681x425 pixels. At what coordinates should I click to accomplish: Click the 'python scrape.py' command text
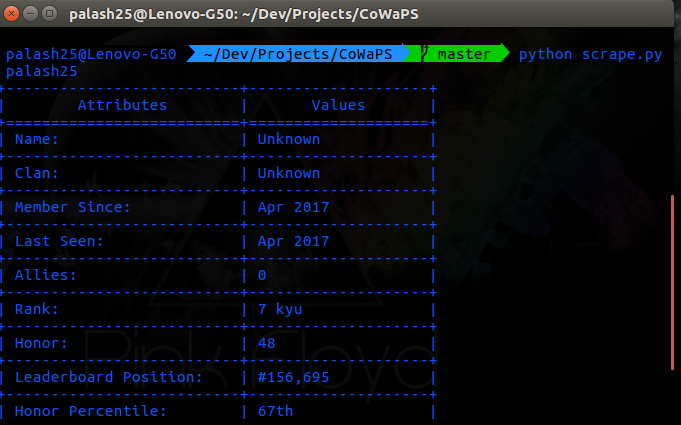click(590, 54)
